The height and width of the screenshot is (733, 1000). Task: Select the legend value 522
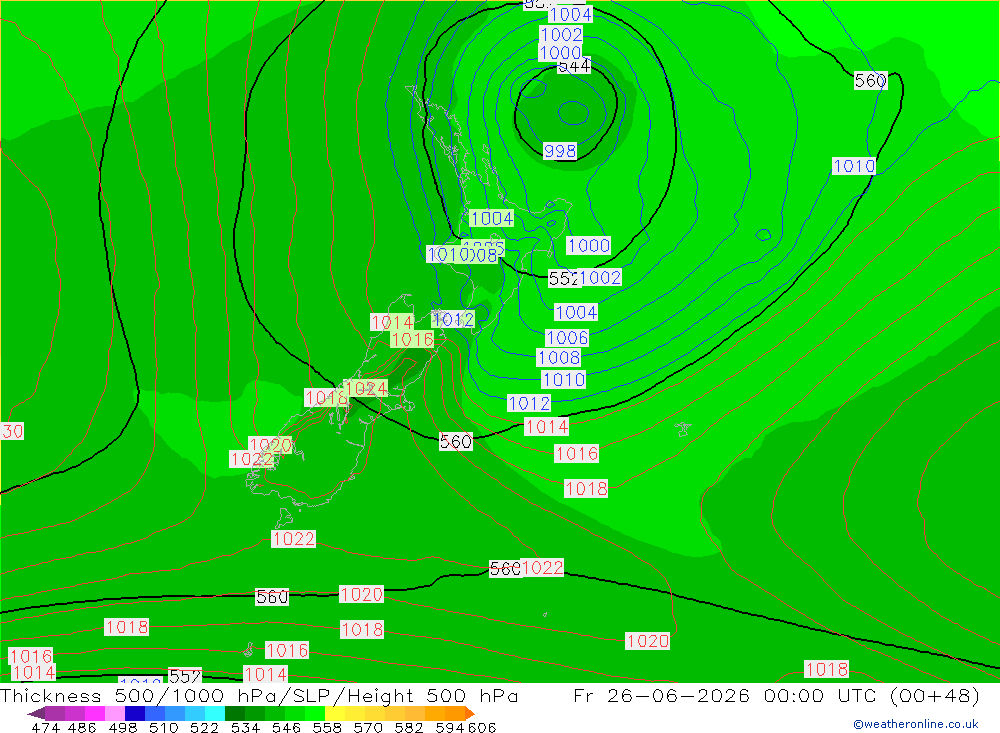tap(205, 727)
